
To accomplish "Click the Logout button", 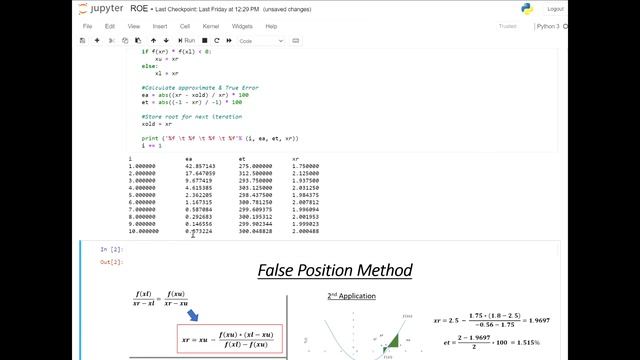I will (x=555, y=9).
